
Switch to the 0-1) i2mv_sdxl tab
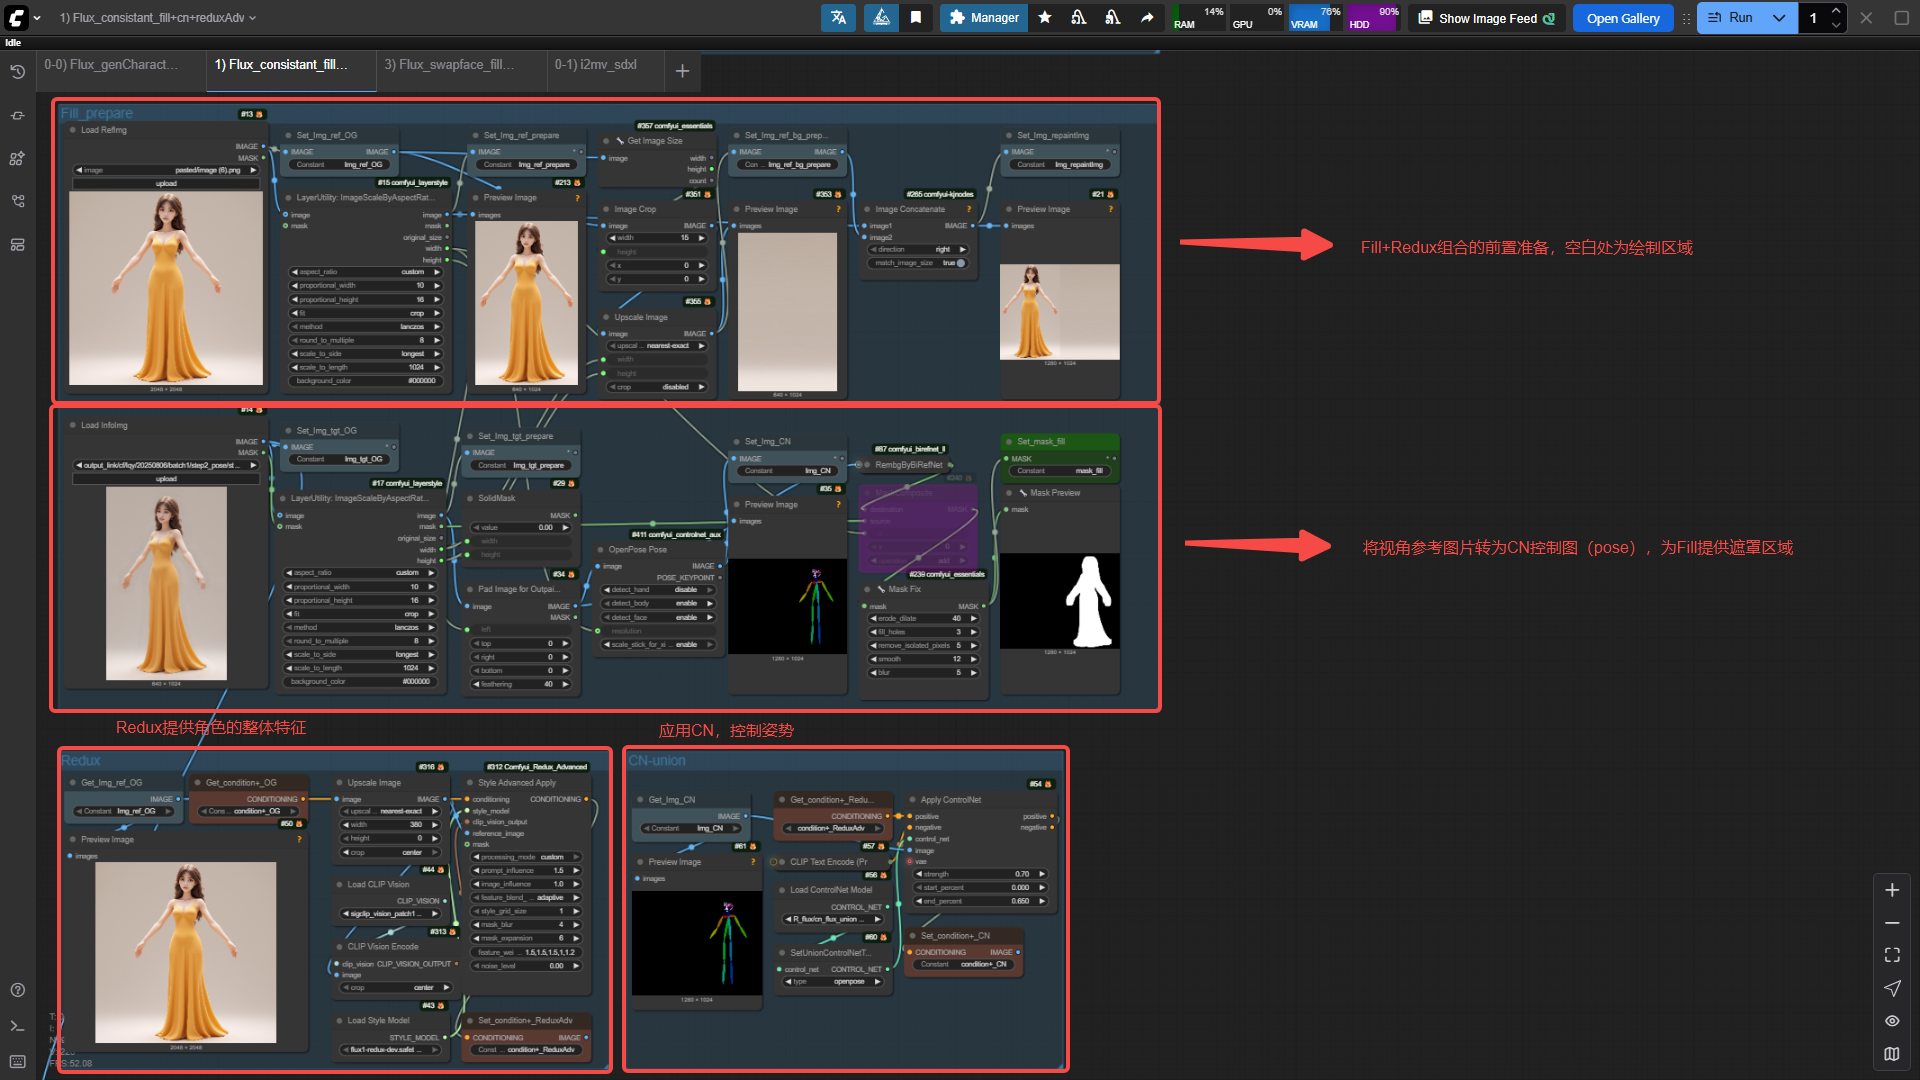coord(596,65)
